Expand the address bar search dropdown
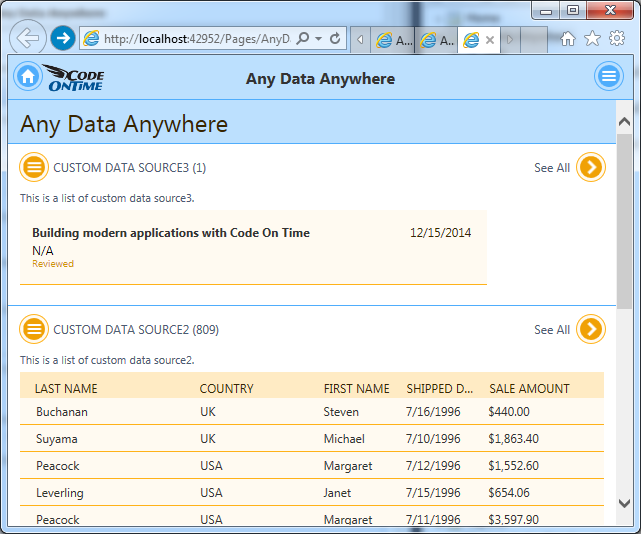Screen dimensions: 641x534 point(317,39)
